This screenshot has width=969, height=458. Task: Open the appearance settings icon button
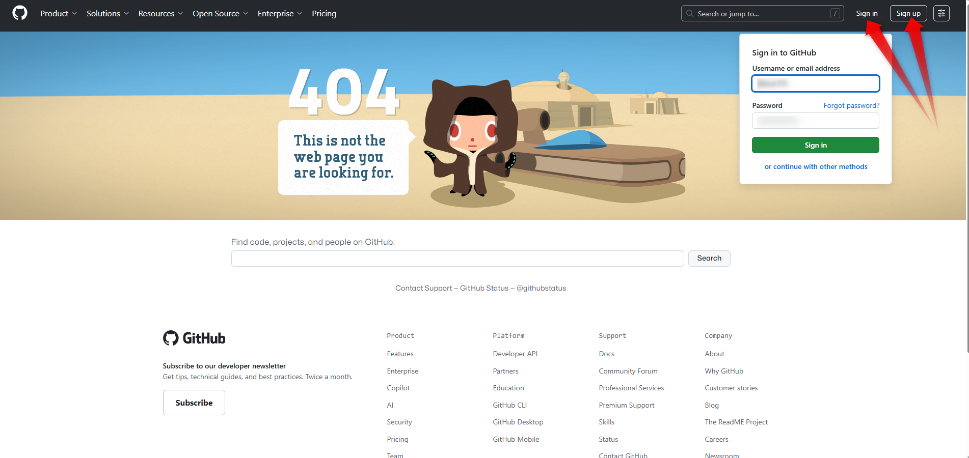(x=941, y=14)
